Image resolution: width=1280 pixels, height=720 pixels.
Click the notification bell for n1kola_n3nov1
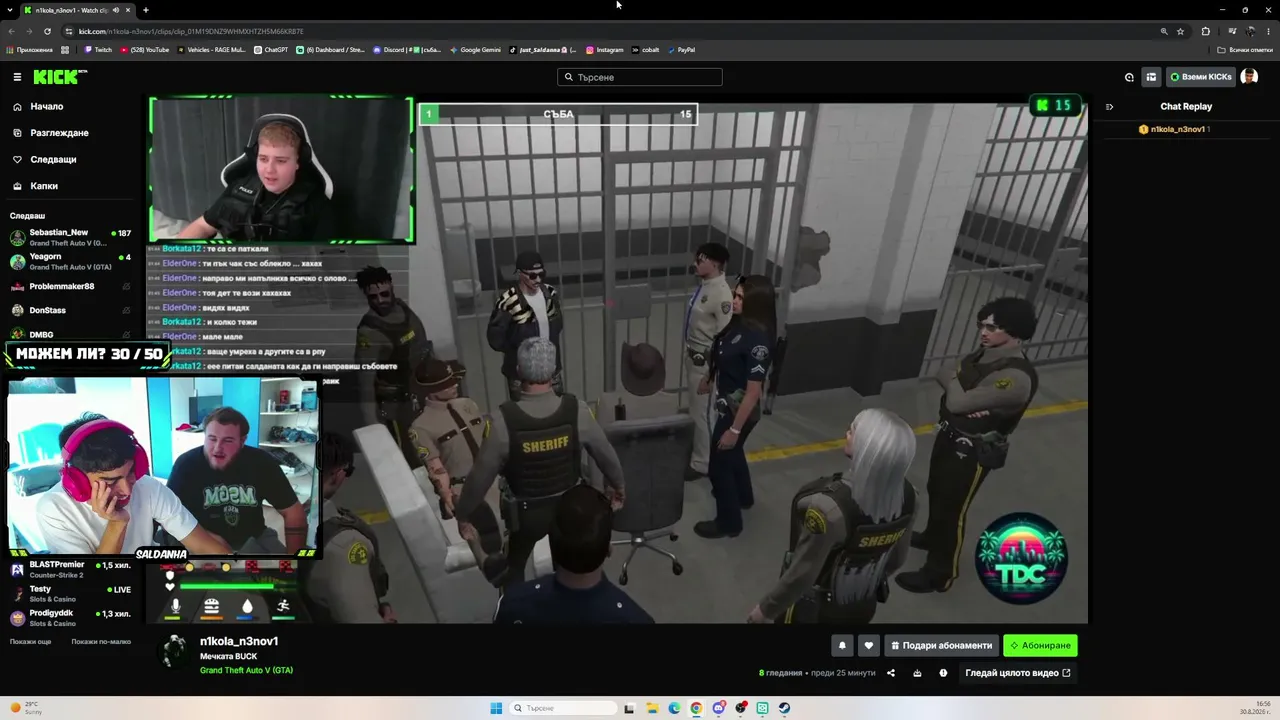pos(842,645)
